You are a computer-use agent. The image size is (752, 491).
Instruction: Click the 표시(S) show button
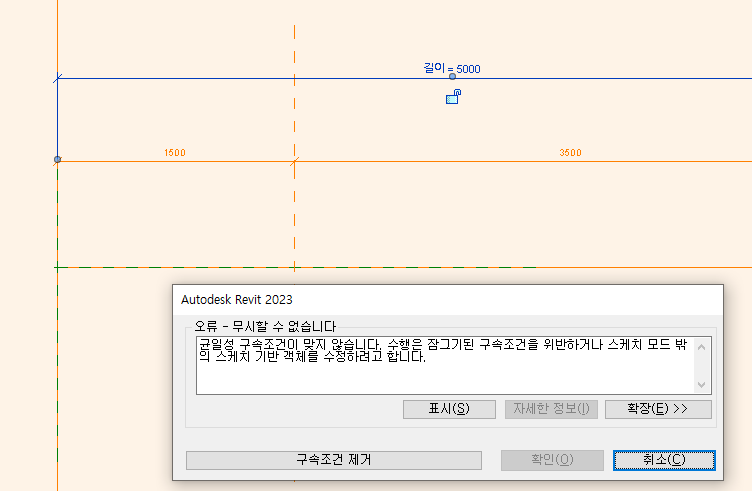tap(449, 409)
